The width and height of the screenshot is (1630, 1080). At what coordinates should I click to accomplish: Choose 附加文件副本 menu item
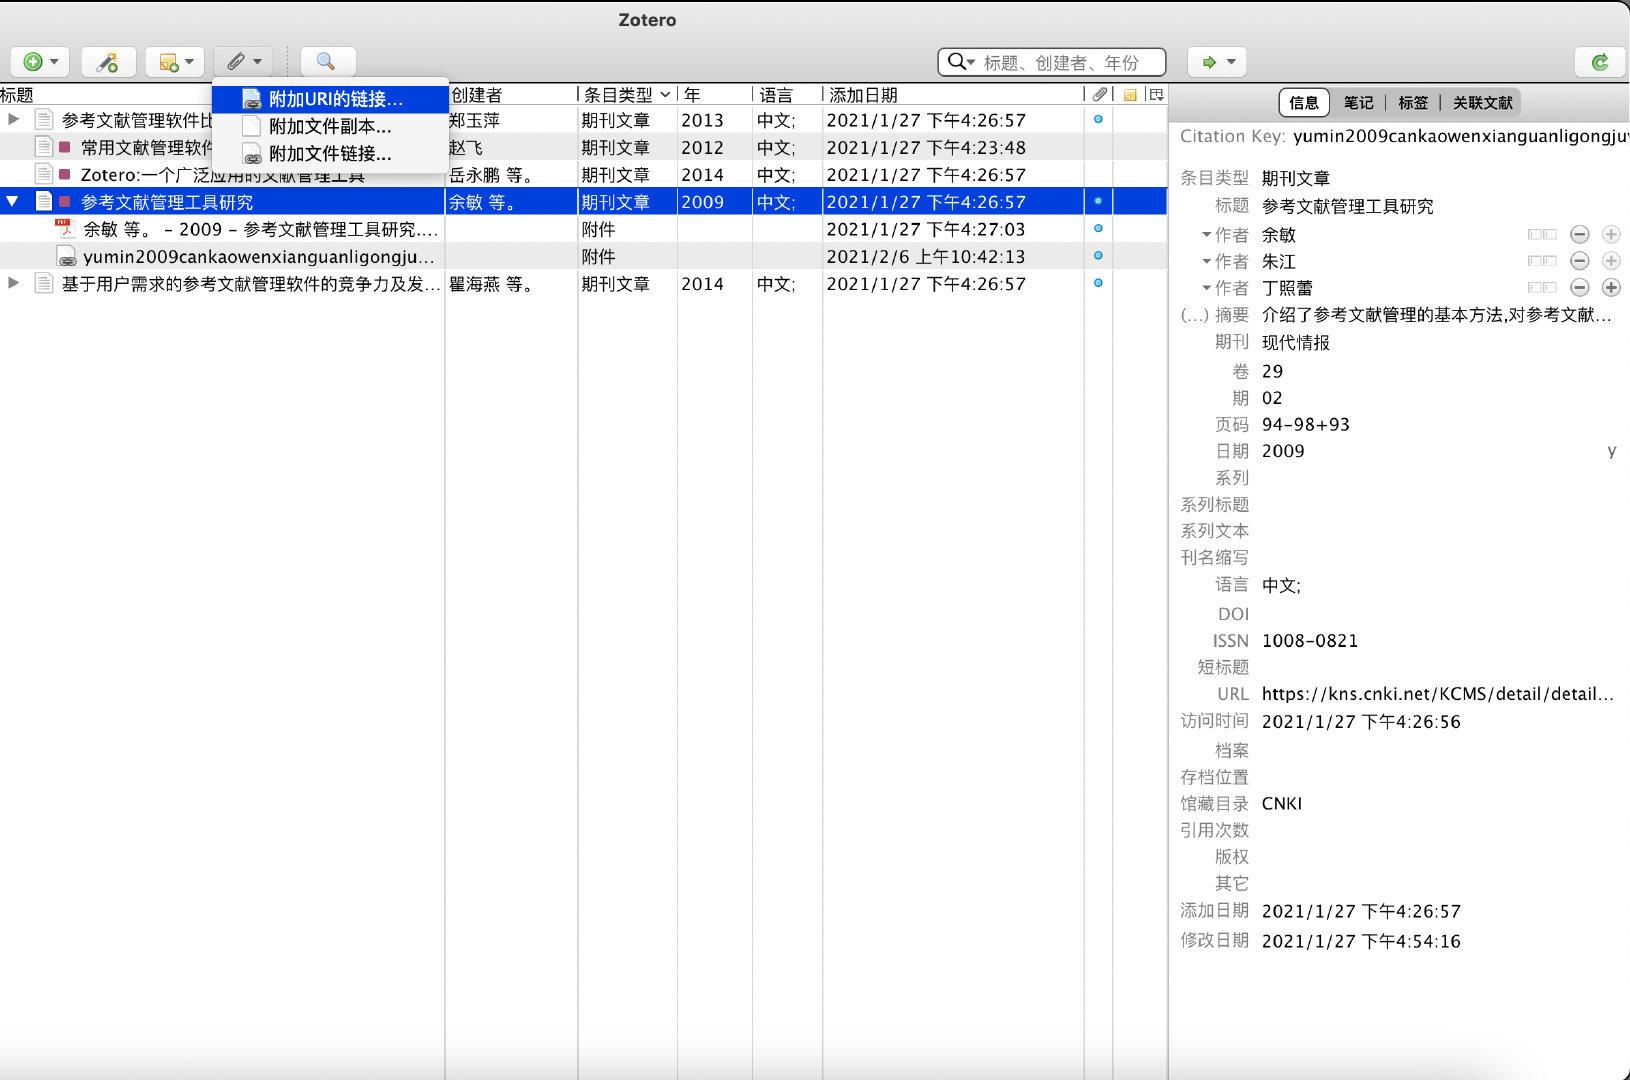pos(330,126)
